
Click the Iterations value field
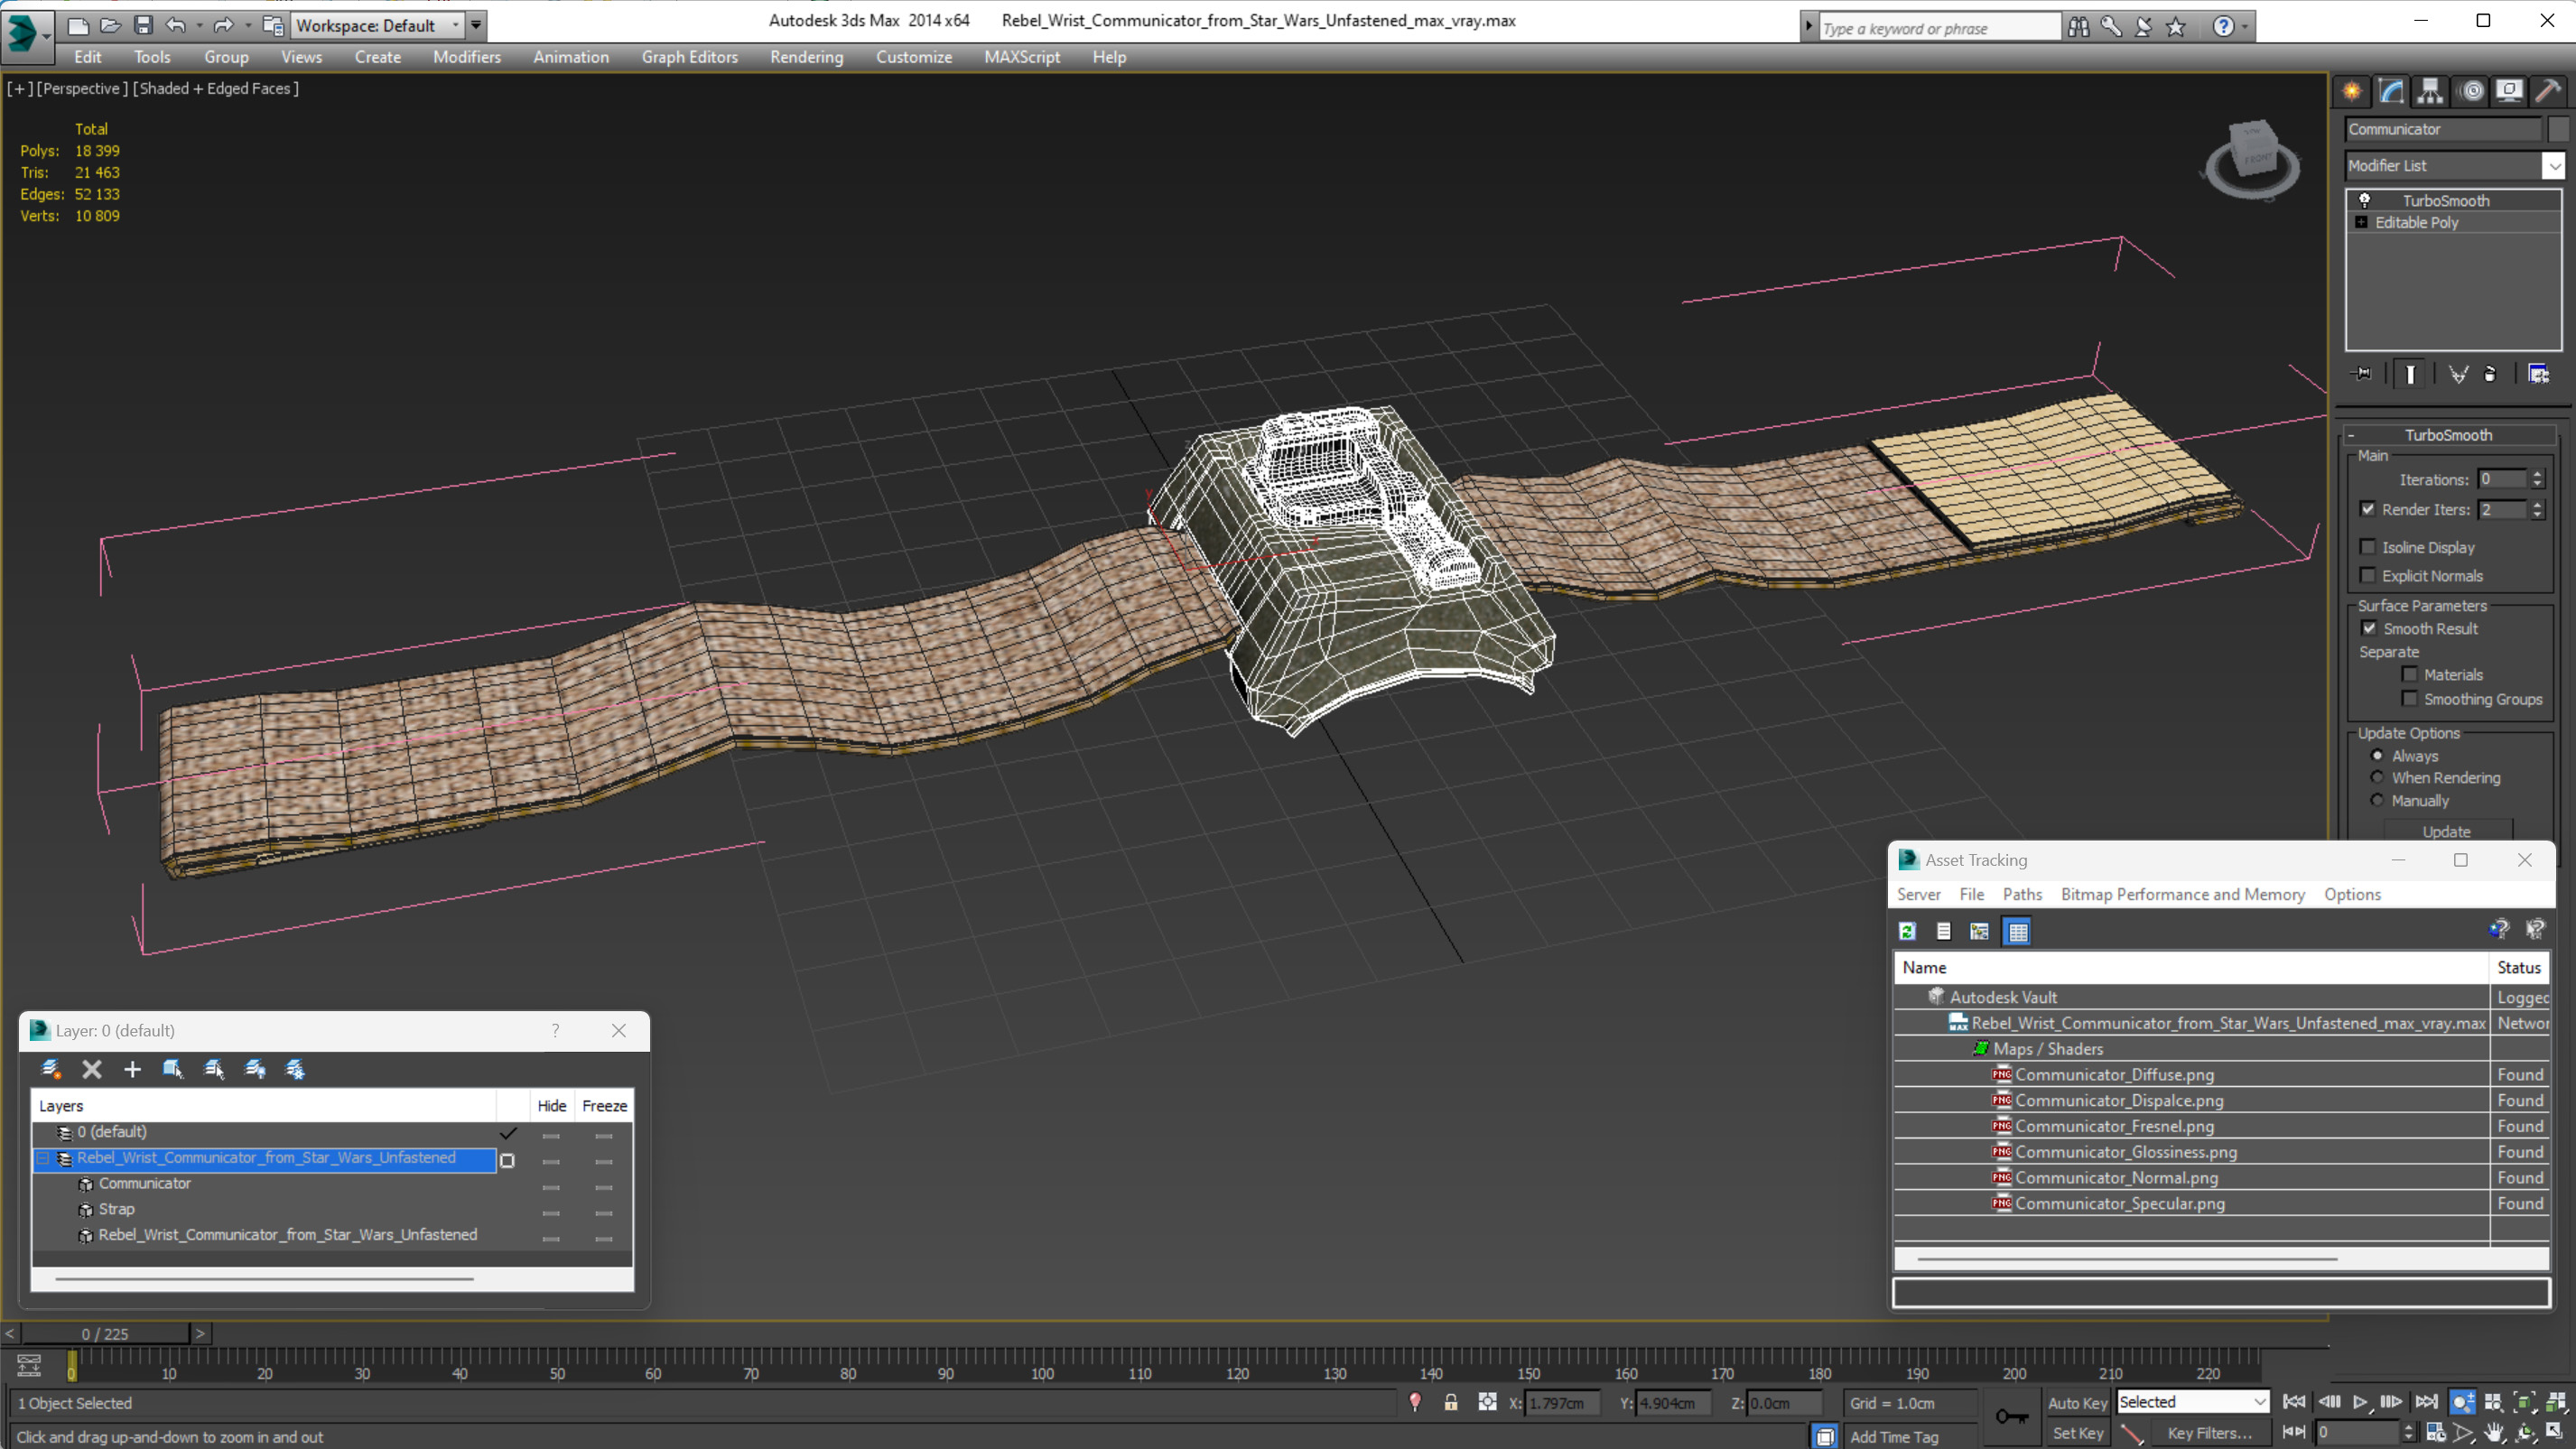(2503, 479)
